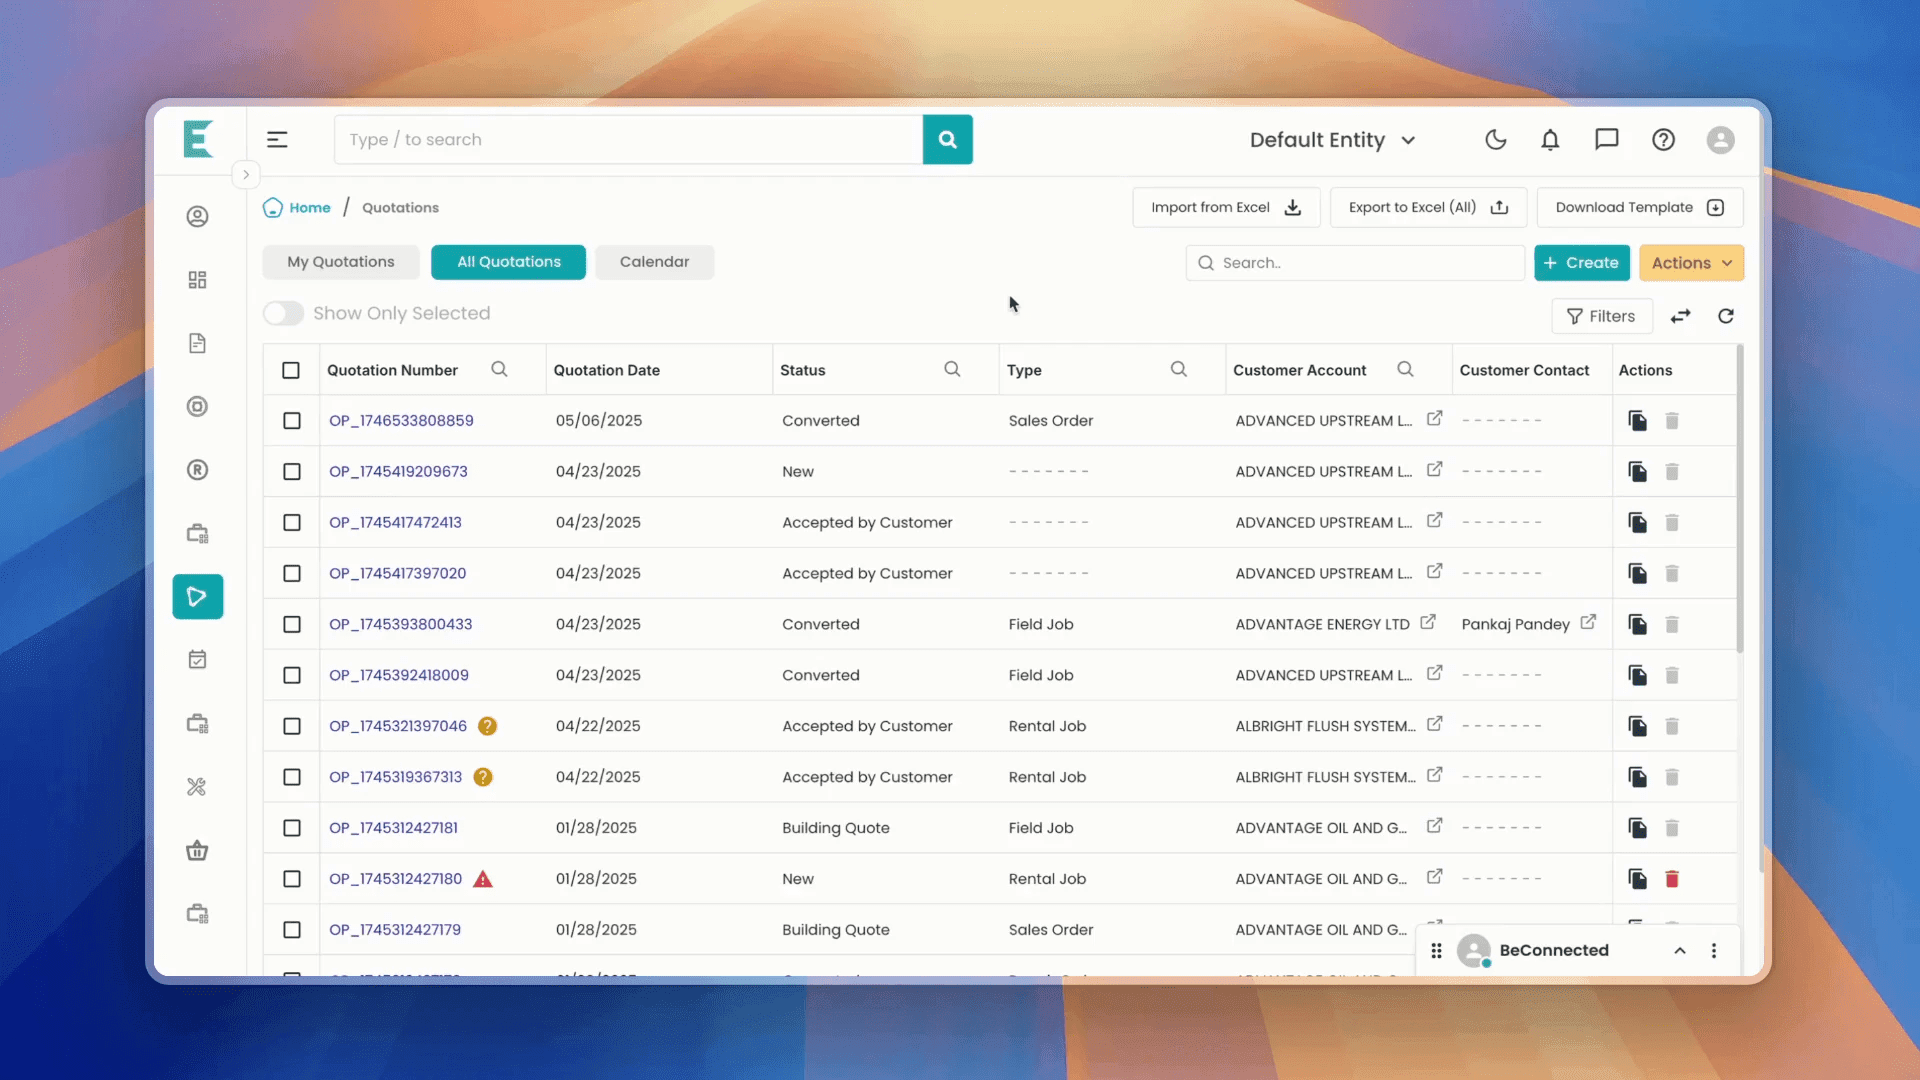Select checkbox for OP_1745312427179

click(x=291, y=930)
